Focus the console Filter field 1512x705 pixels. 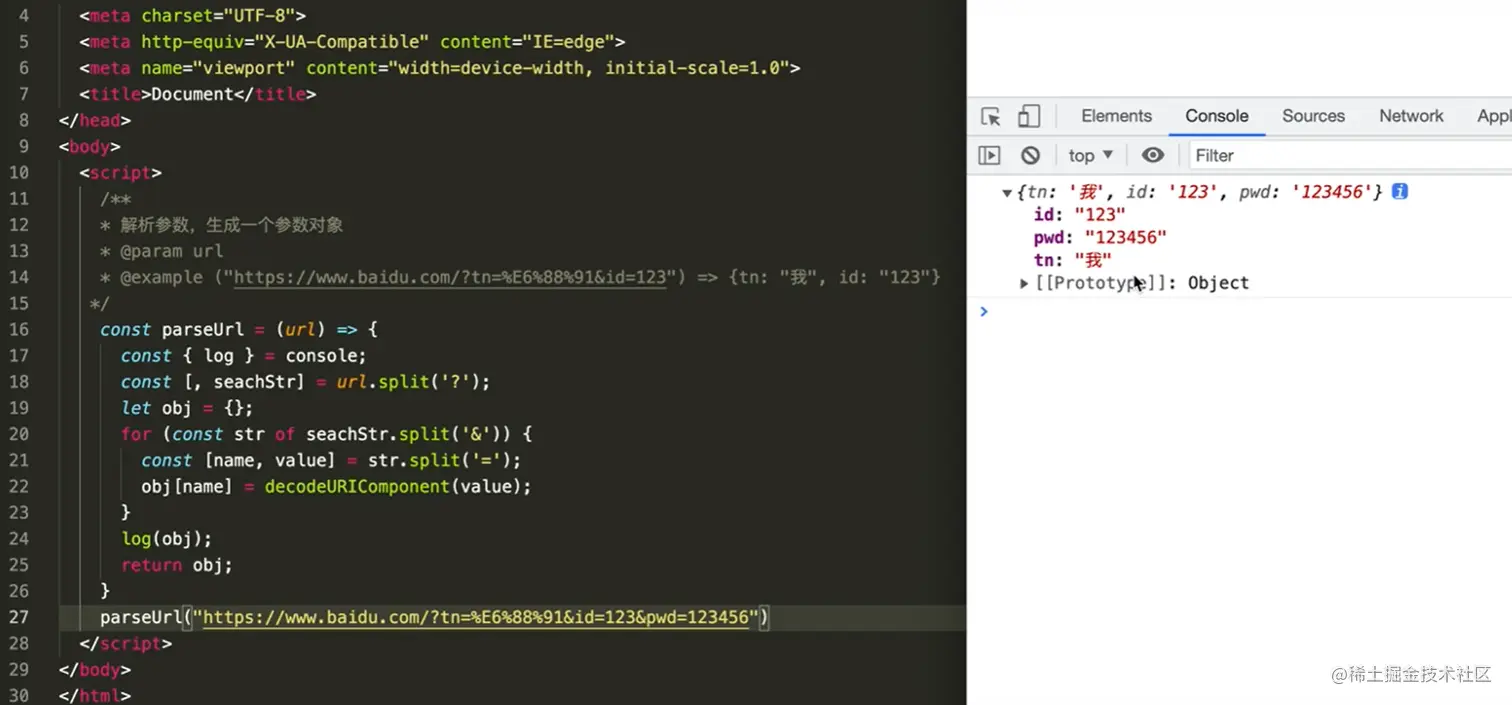pos(1350,155)
